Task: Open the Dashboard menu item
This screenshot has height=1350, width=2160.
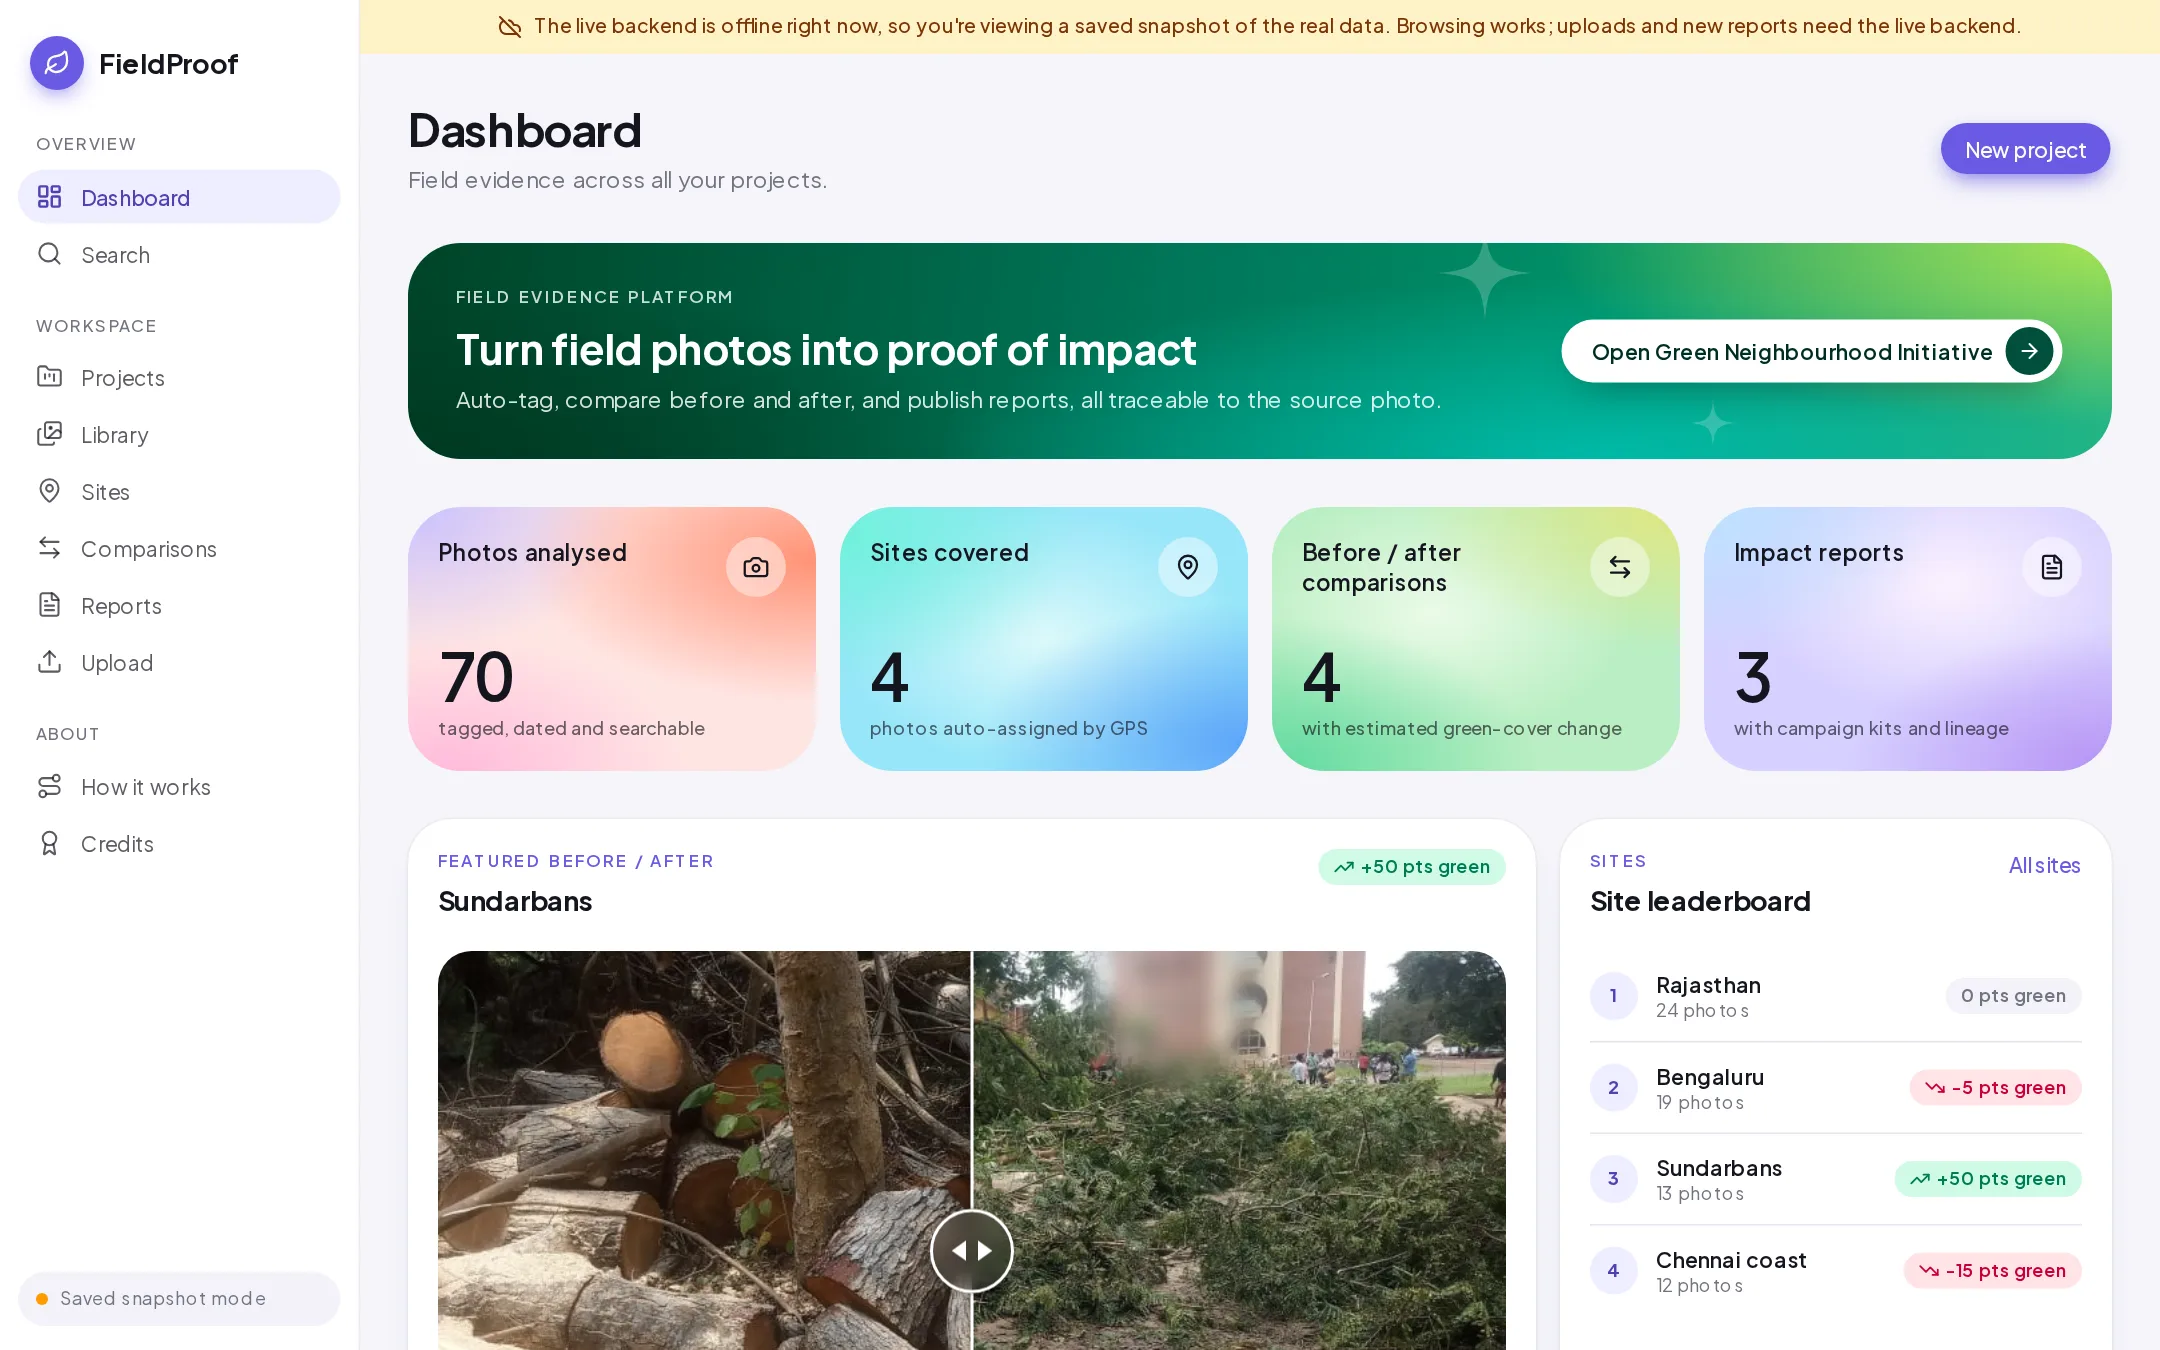Action: pos(179,197)
